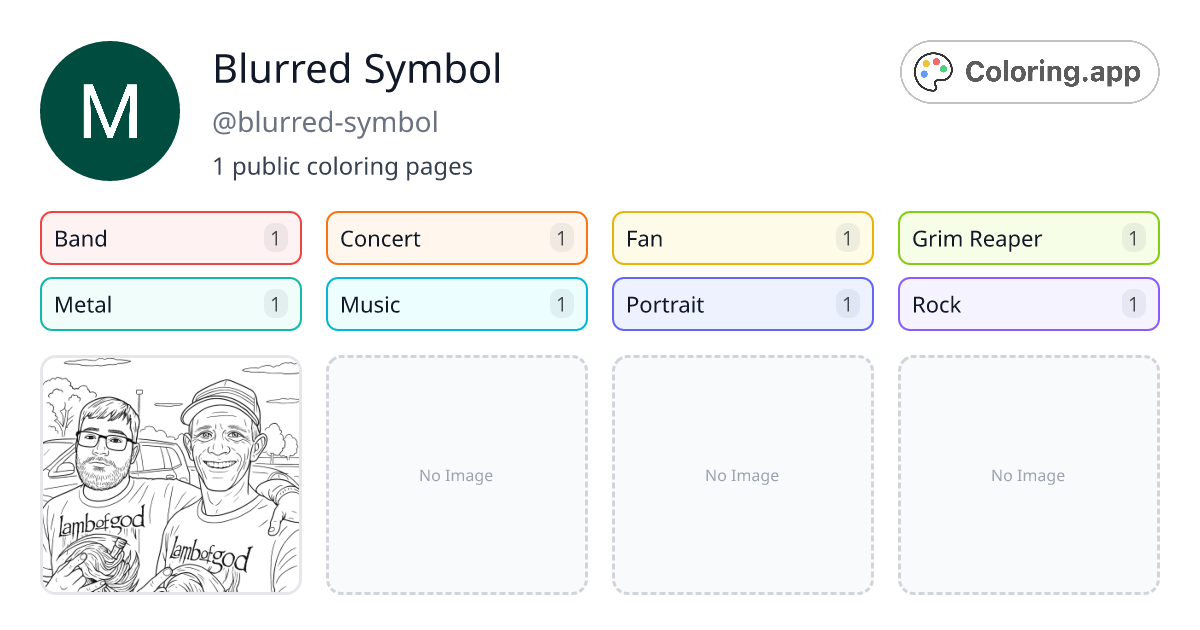Click the count badge on the Rock chip

point(1132,304)
